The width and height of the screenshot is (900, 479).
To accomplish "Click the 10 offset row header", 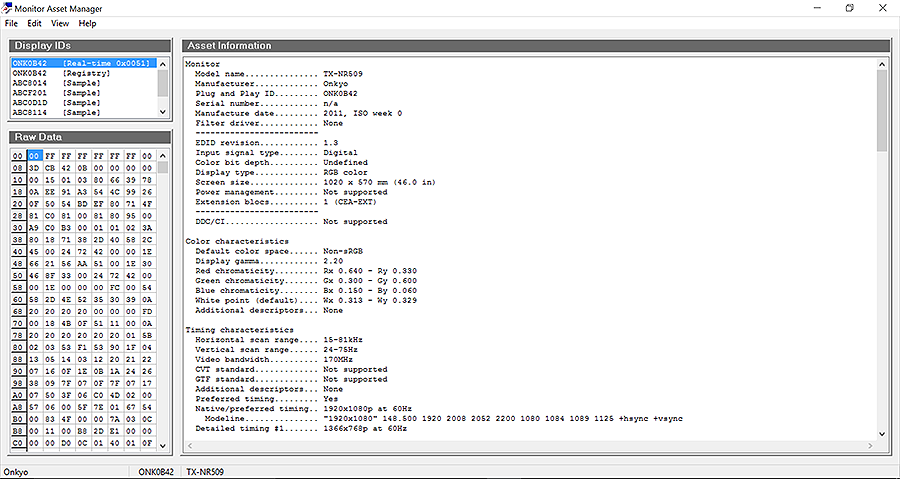I will pos(18,180).
